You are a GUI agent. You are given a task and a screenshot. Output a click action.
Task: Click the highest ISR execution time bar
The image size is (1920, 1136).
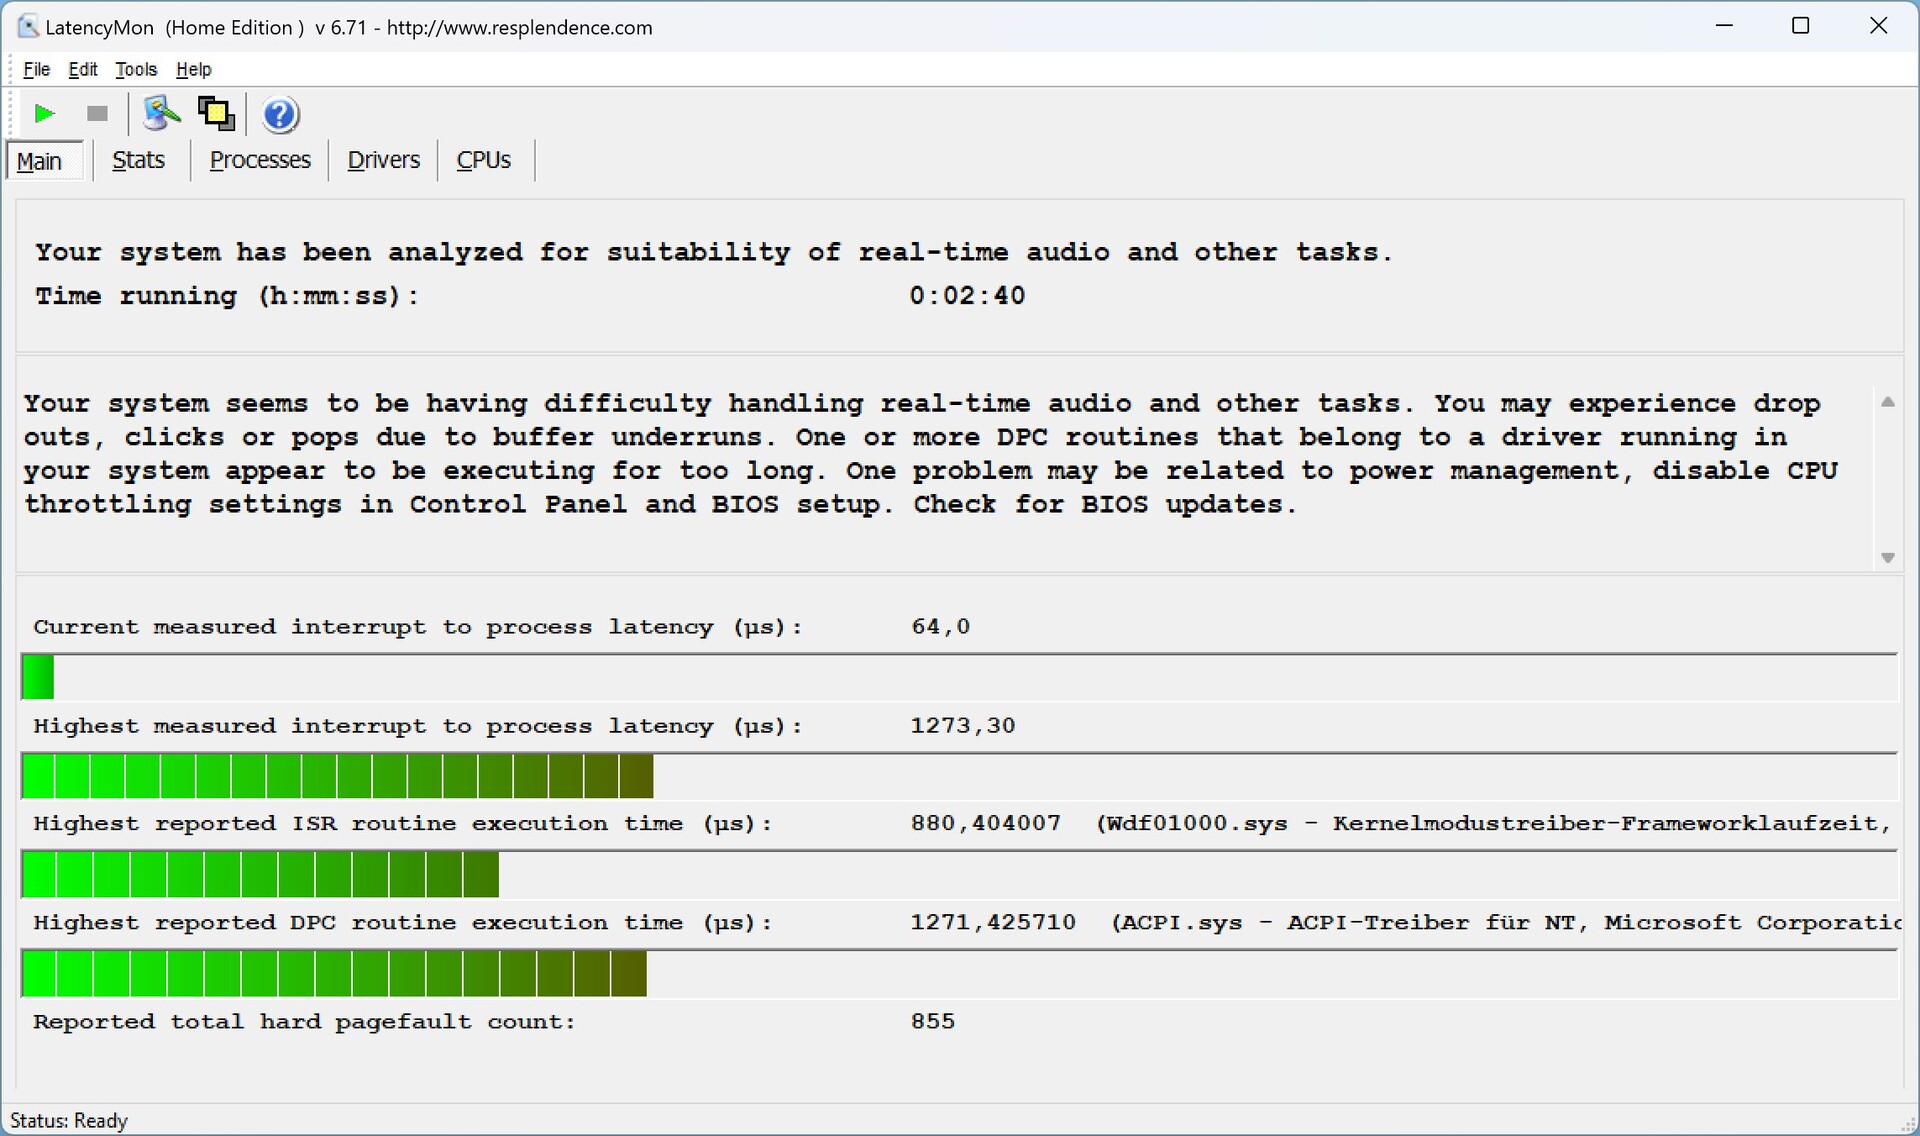260,875
